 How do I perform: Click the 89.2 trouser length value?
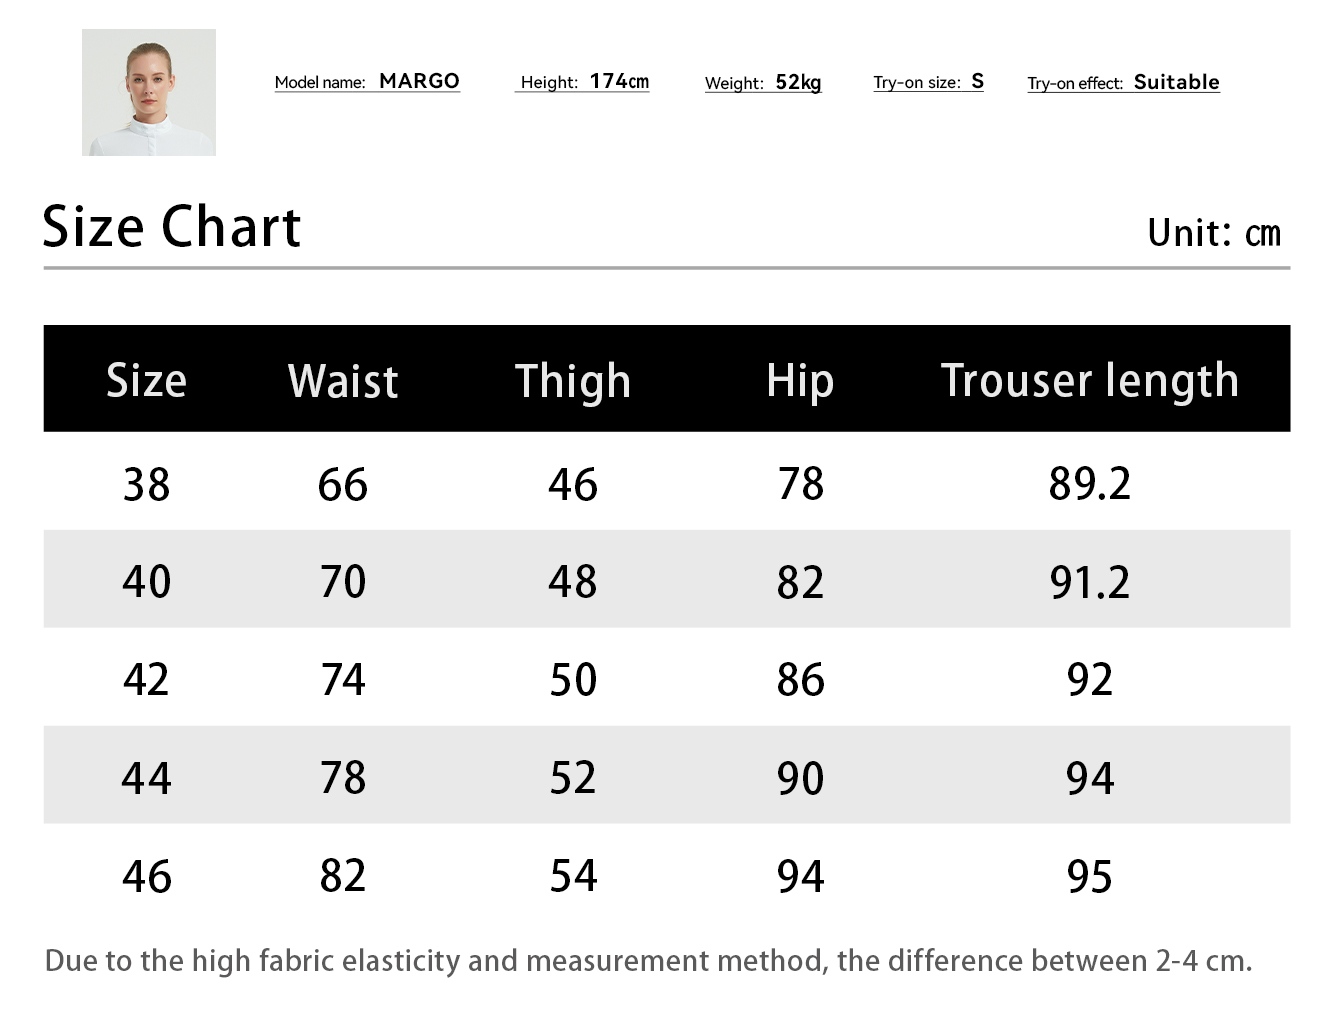click(x=1089, y=484)
